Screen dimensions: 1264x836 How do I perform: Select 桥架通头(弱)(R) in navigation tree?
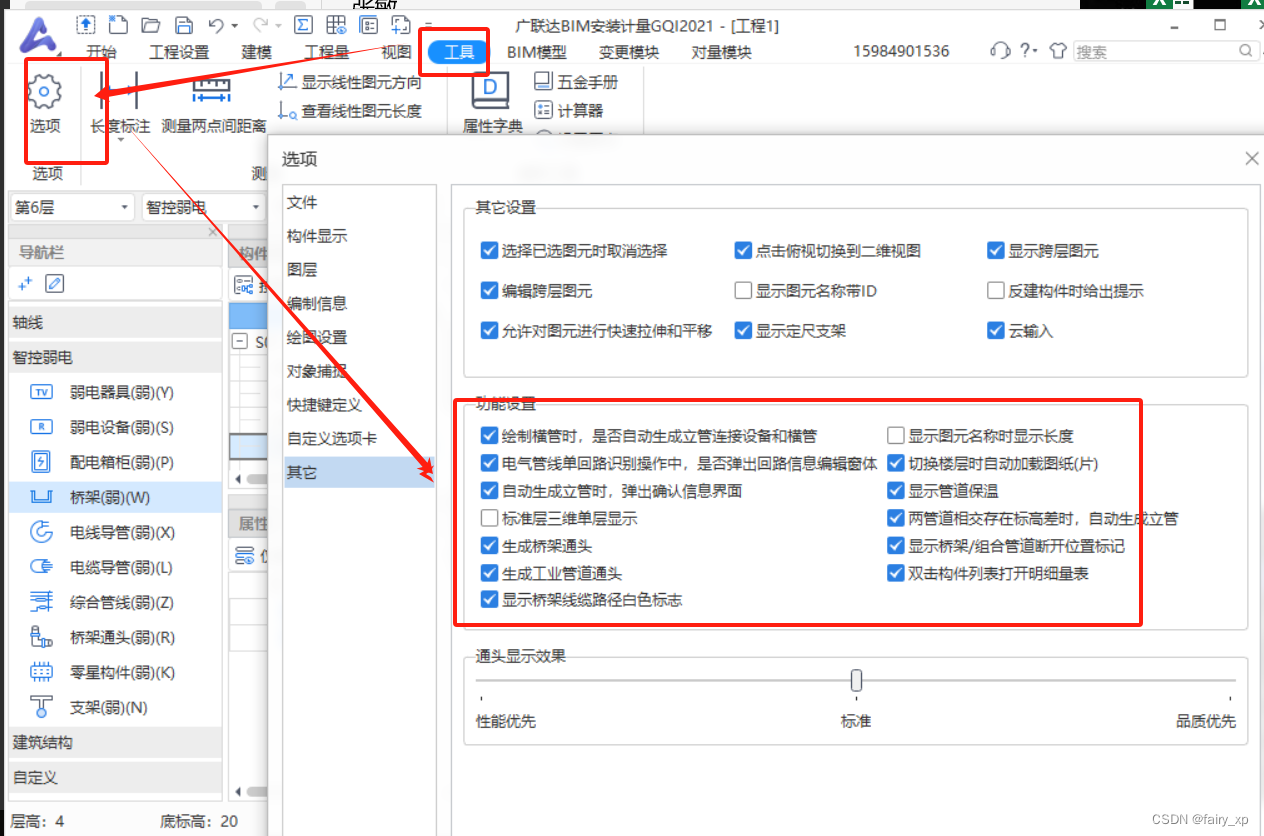115,637
